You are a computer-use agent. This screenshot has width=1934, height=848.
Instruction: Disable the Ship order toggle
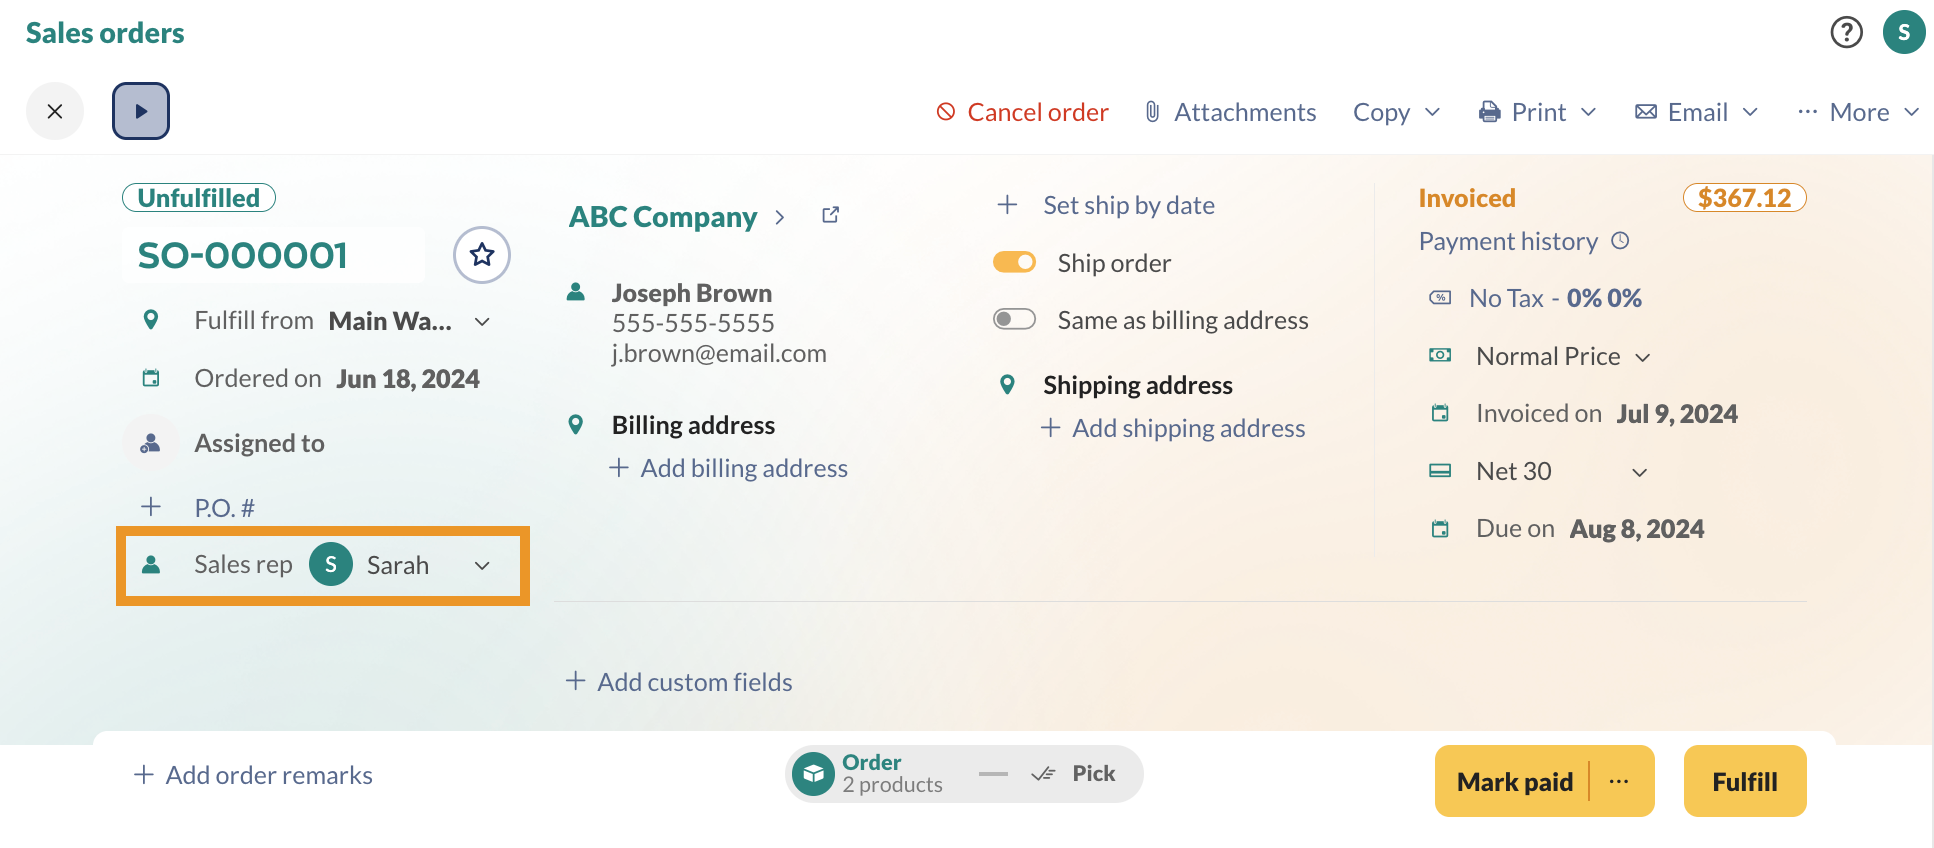tap(1014, 262)
